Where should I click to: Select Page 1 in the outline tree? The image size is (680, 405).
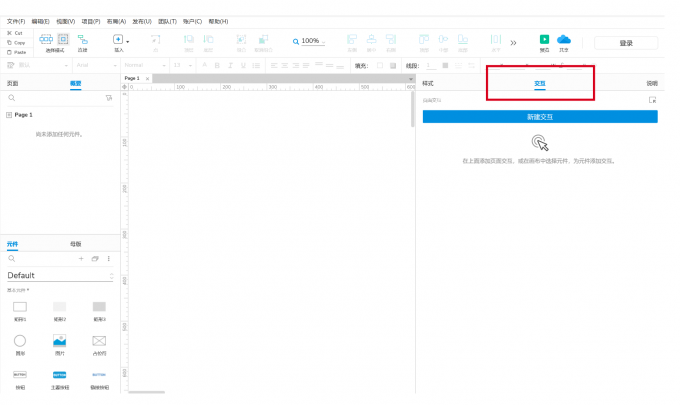pyautogui.click(x=23, y=115)
